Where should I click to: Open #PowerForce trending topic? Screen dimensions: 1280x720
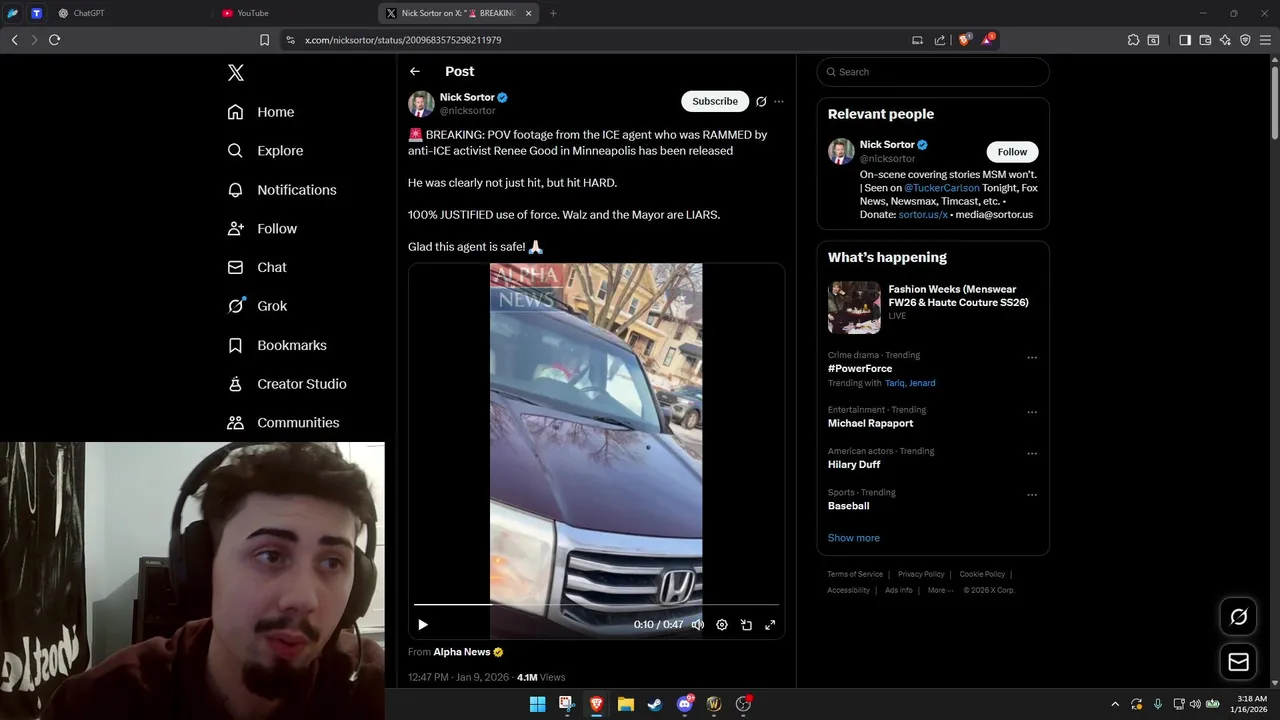tap(860, 369)
